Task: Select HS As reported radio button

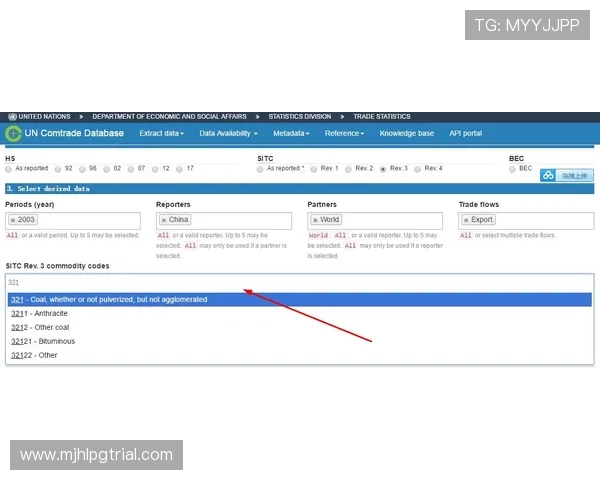Action: [9, 169]
